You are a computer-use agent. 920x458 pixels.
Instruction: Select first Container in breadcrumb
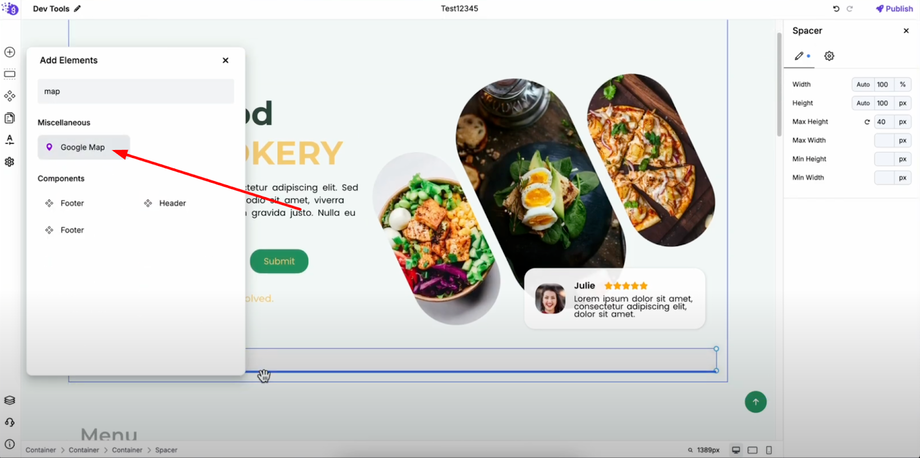click(x=40, y=450)
